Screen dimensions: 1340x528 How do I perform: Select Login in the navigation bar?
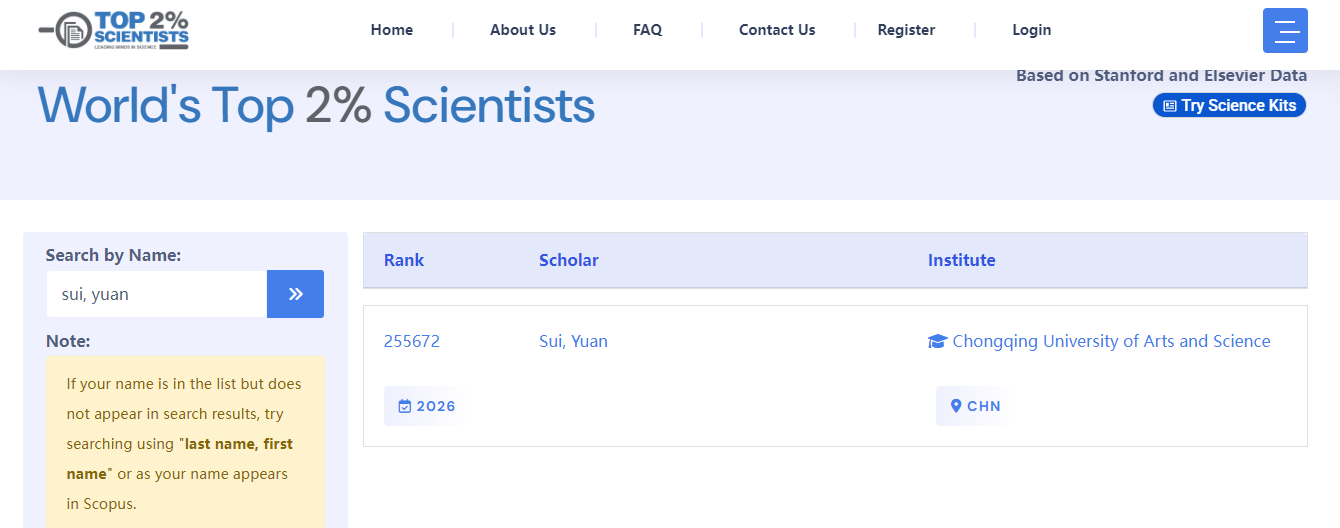(x=1032, y=30)
